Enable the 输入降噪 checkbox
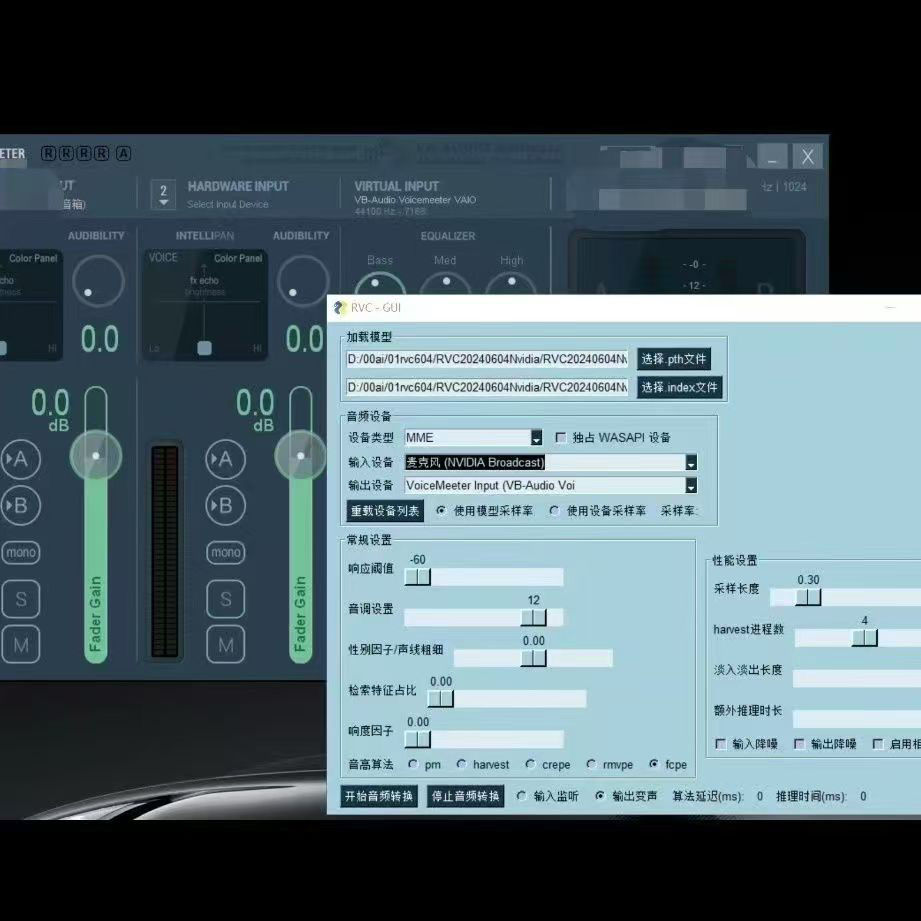Screen dimensions: 921x921 pos(721,744)
